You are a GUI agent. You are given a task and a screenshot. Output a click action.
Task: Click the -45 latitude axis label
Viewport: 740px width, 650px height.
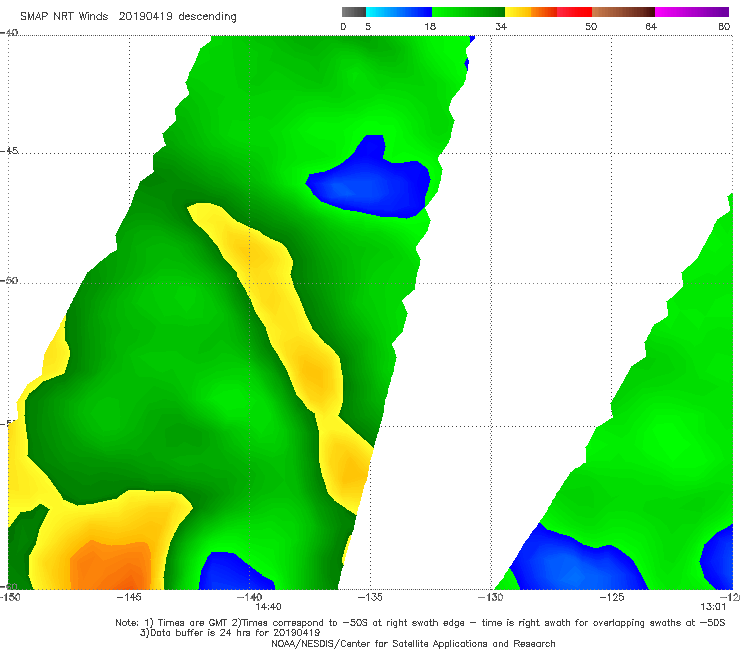click(x=9, y=151)
